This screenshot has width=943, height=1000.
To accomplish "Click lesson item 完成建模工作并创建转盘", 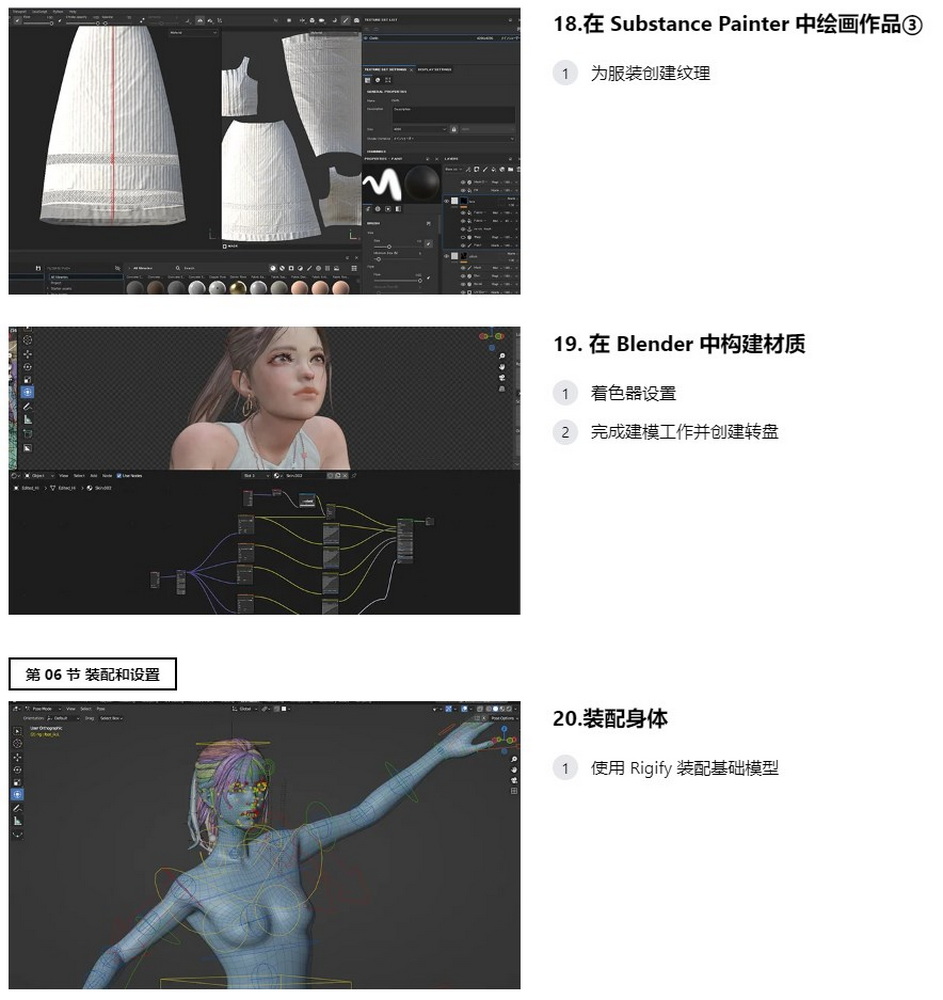I will (684, 432).
